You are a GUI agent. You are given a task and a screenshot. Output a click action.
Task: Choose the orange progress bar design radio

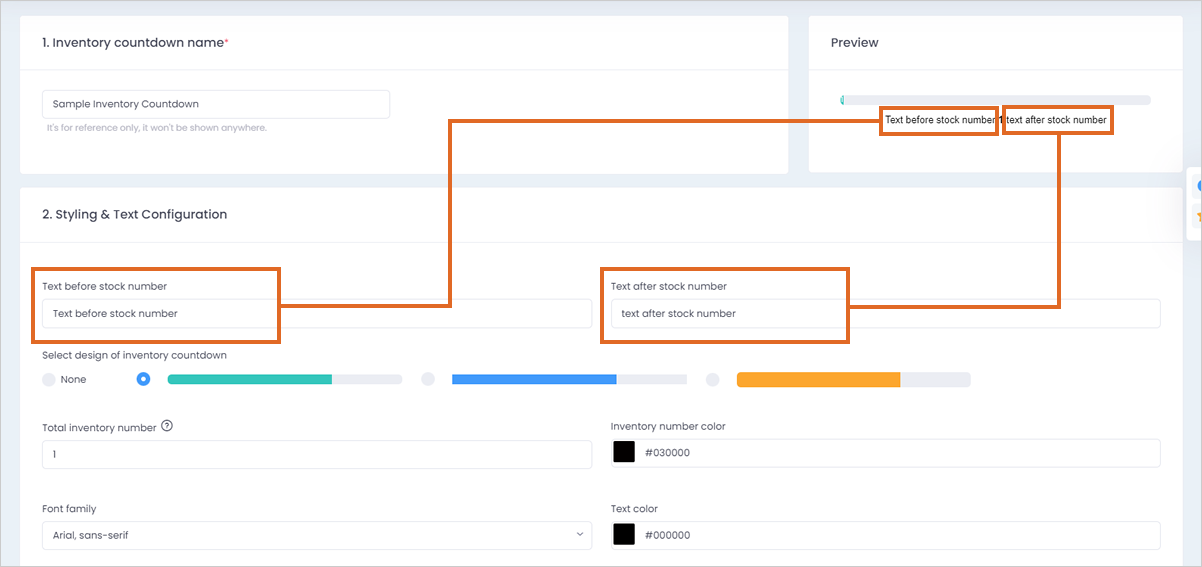713,379
